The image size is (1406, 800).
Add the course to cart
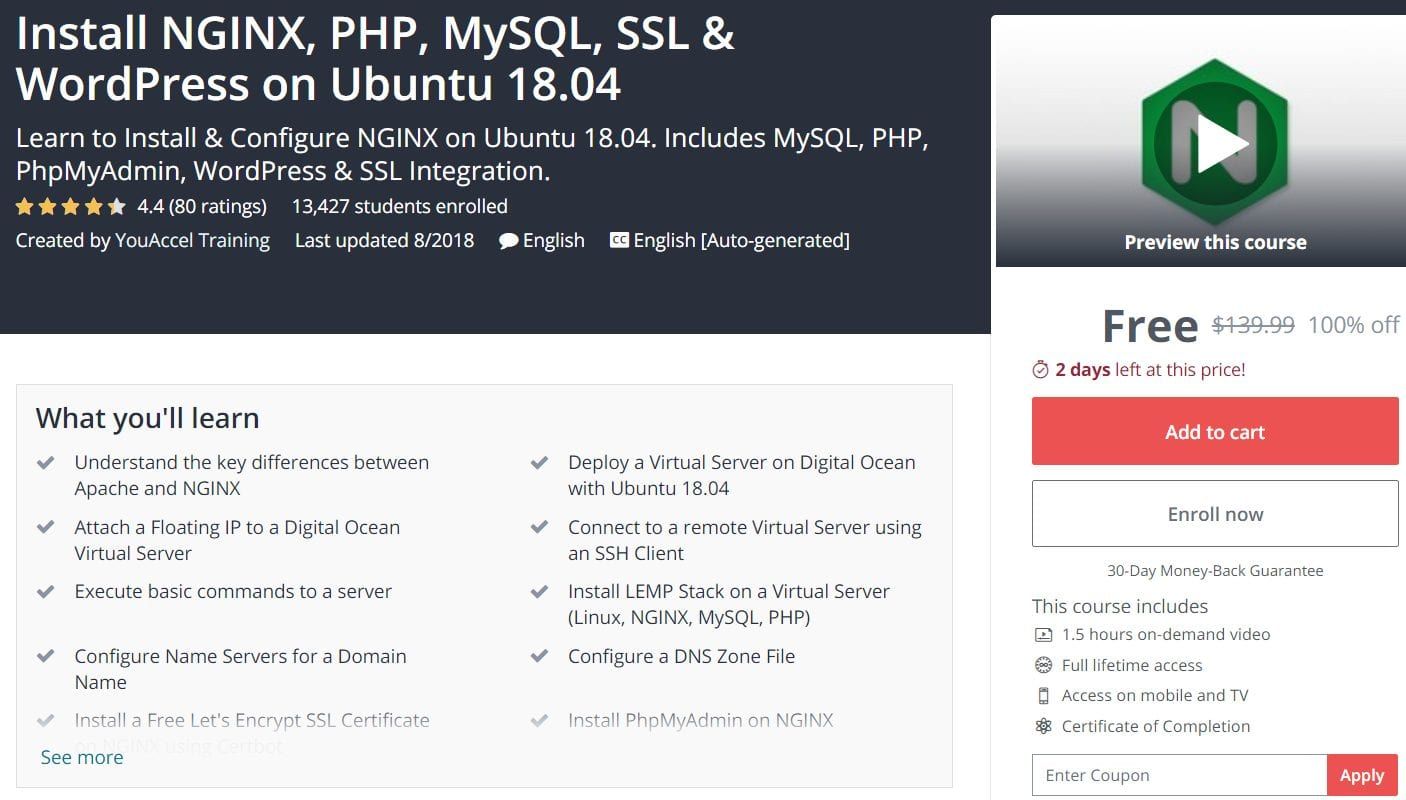tap(1215, 431)
